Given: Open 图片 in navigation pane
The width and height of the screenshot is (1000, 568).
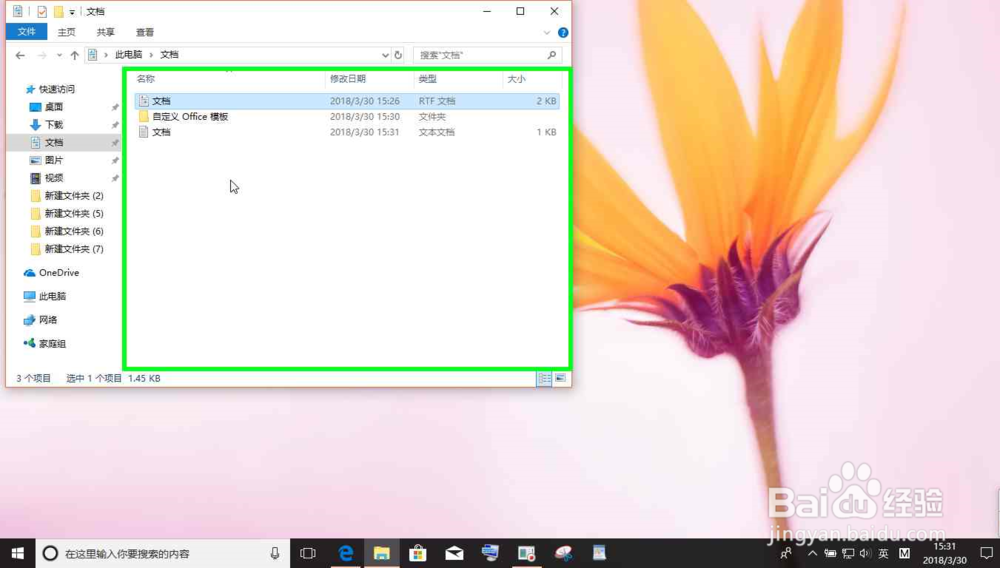Looking at the screenshot, I should pyautogui.click(x=54, y=161).
